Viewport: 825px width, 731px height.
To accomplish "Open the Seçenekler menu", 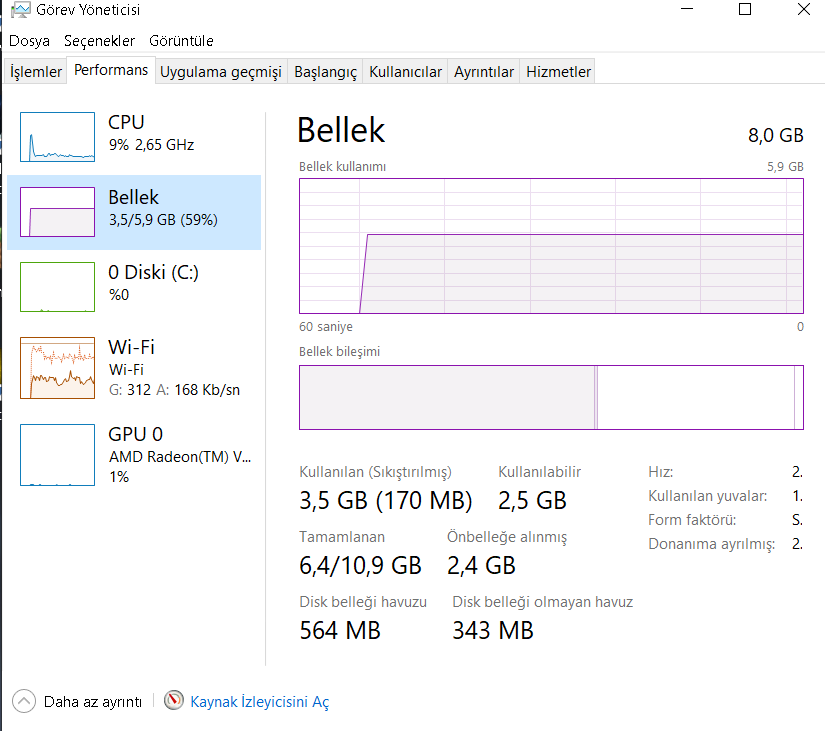I will [99, 41].
